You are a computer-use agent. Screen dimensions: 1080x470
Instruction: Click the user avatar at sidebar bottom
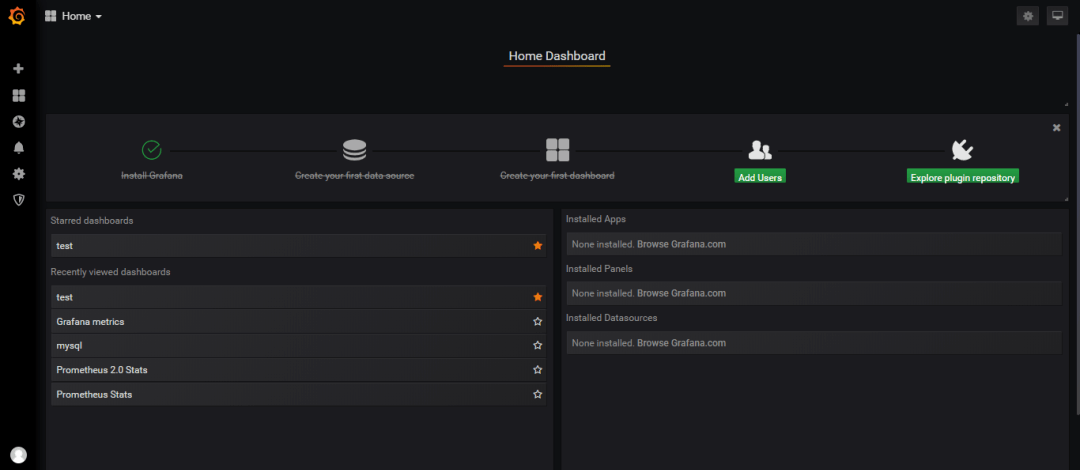click(19, 455)
